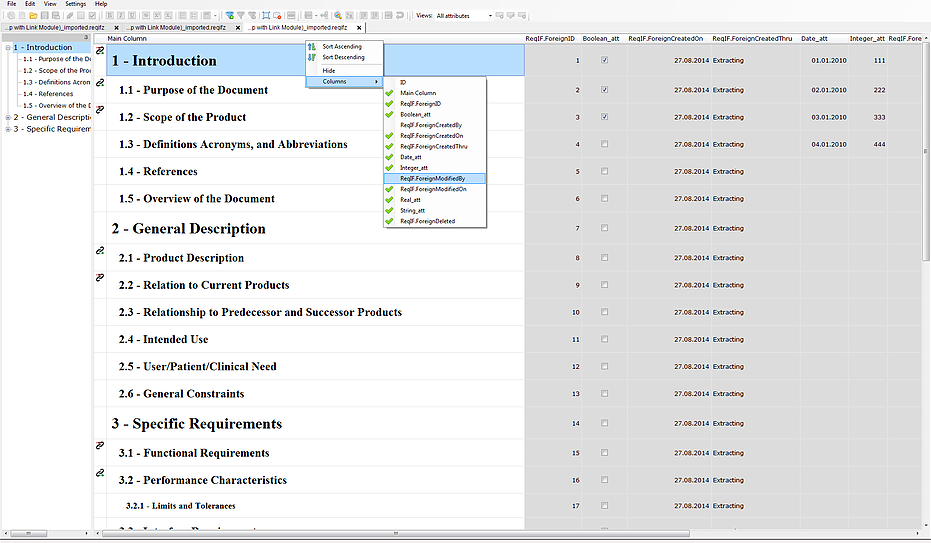Switch to the first imported.reqifz tab

[x=55, y=27]
